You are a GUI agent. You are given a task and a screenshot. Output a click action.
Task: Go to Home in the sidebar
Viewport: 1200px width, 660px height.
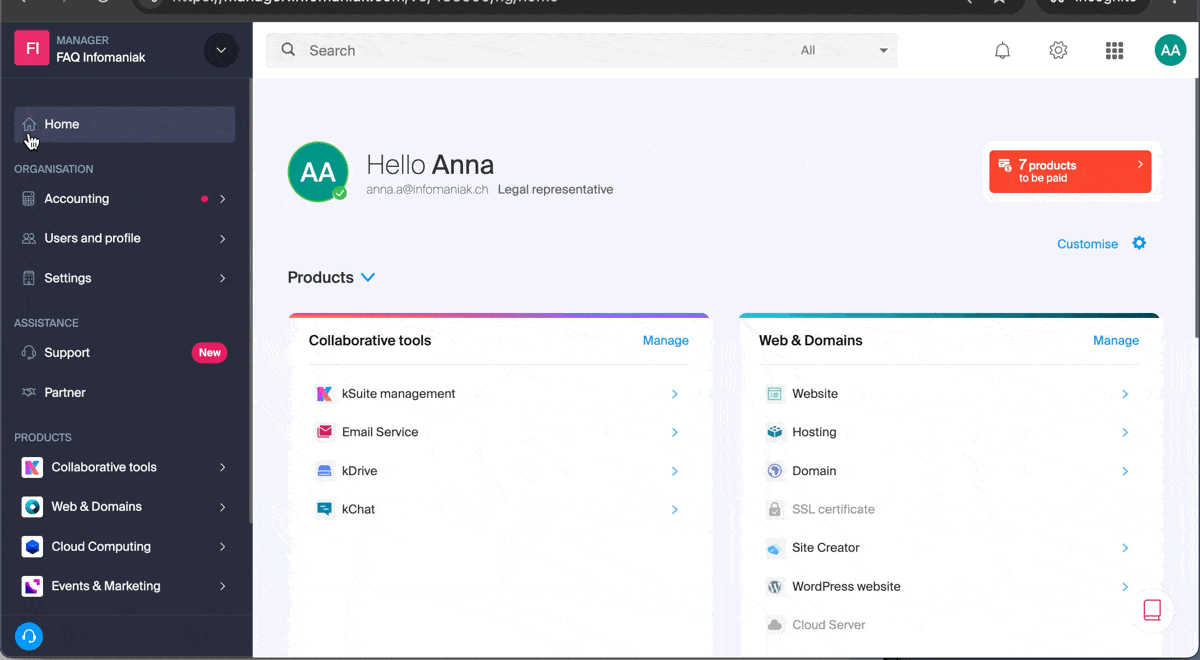[125, 124]
